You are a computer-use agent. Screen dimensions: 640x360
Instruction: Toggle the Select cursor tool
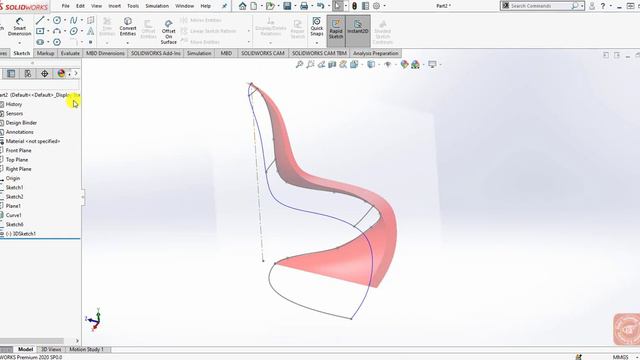click(x=337, y=6)
